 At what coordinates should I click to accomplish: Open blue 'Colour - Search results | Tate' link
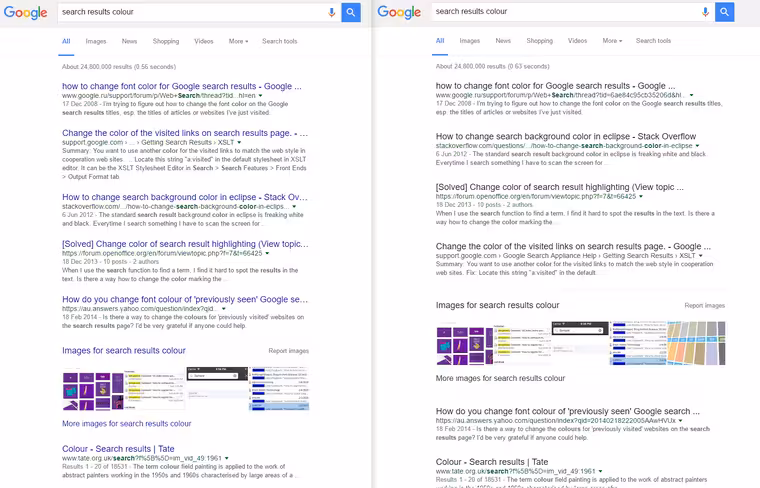pyautogui.click(x=118, y=449)
